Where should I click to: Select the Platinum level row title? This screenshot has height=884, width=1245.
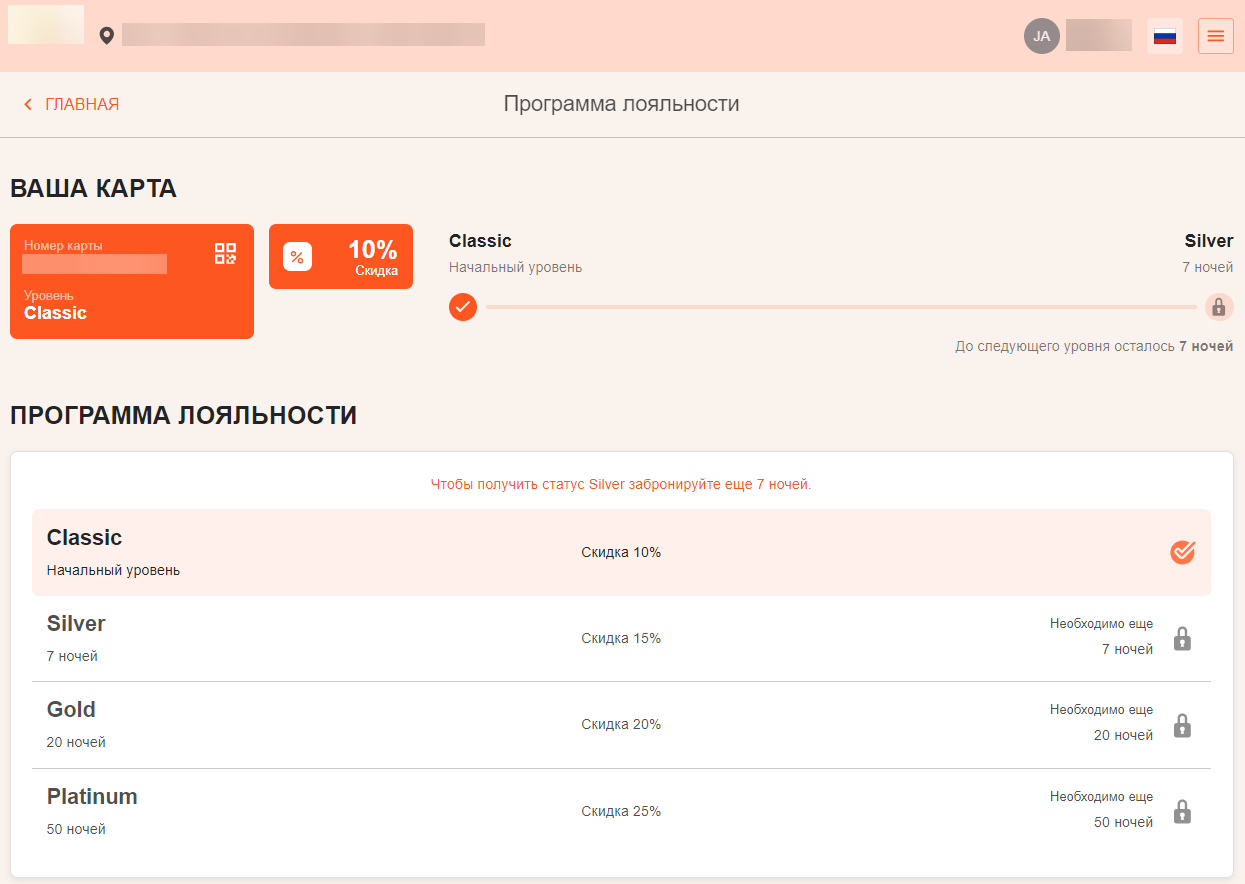(x=92, y=796)
